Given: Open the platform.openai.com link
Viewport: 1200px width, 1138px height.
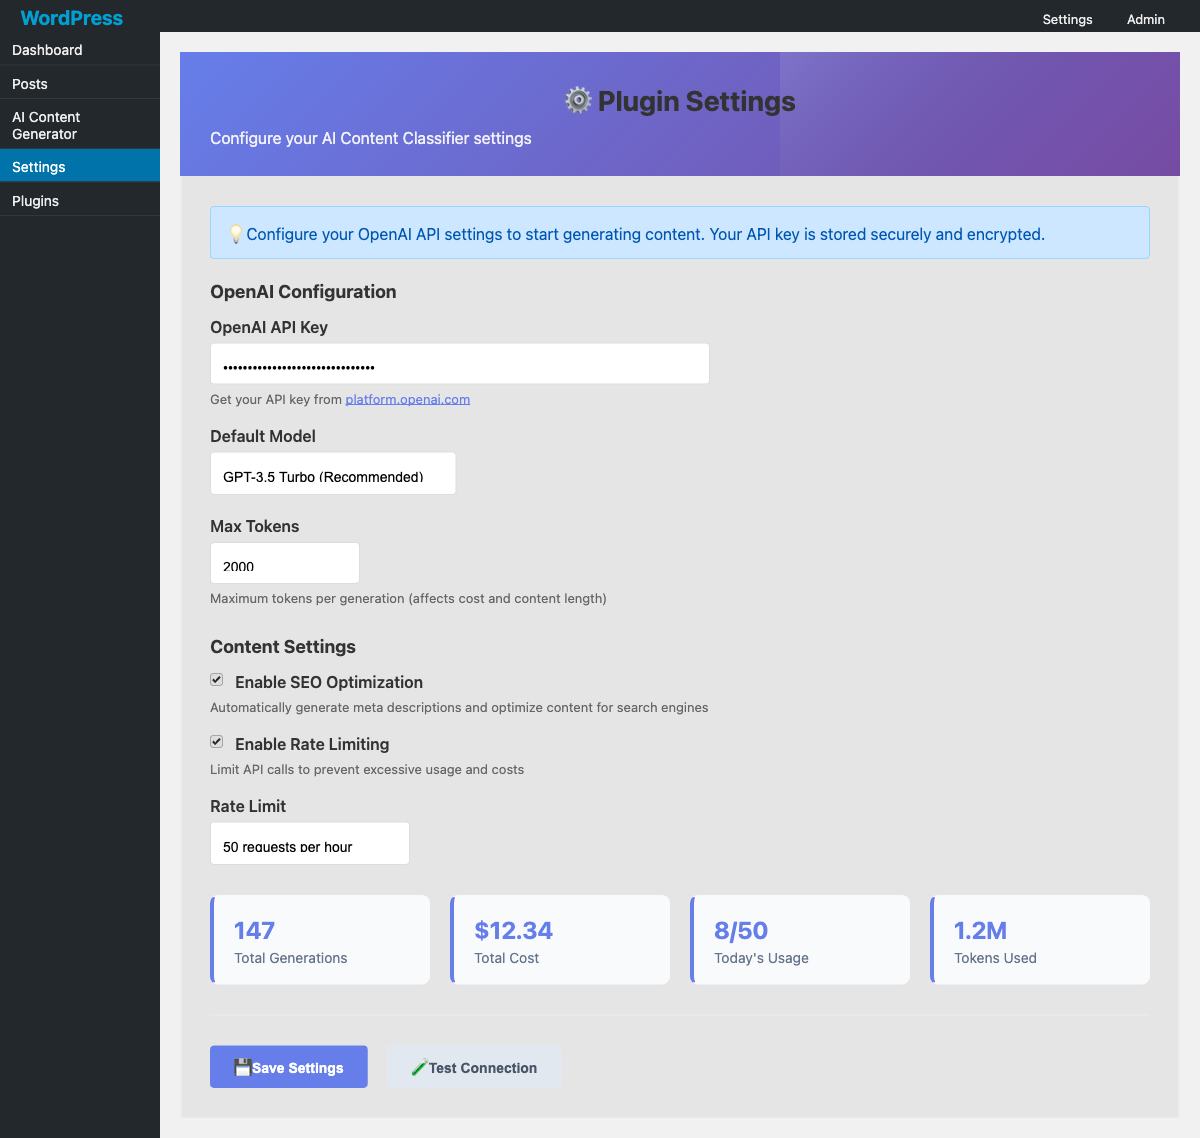Looking at the screenshot, I should click(x=407, y=398).
